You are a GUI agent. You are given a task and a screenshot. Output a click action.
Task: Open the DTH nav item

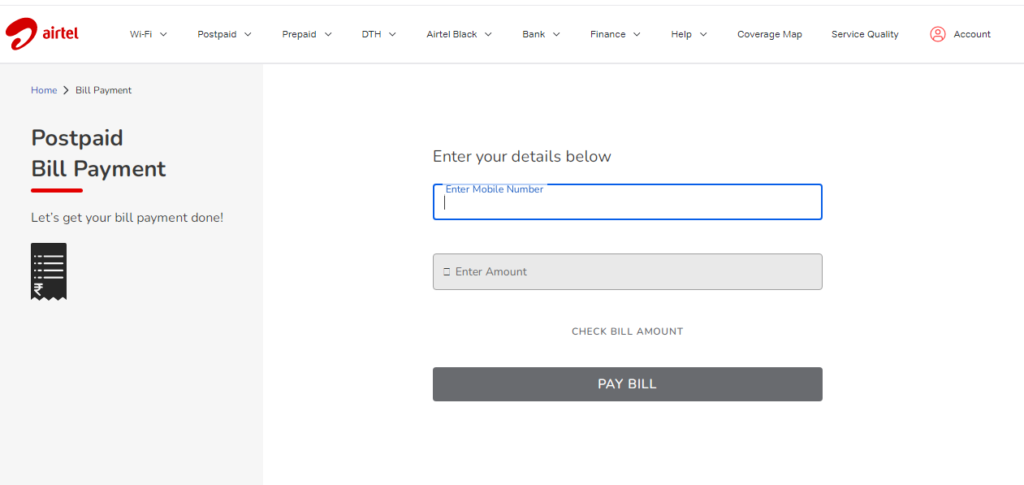click(371, 35)
